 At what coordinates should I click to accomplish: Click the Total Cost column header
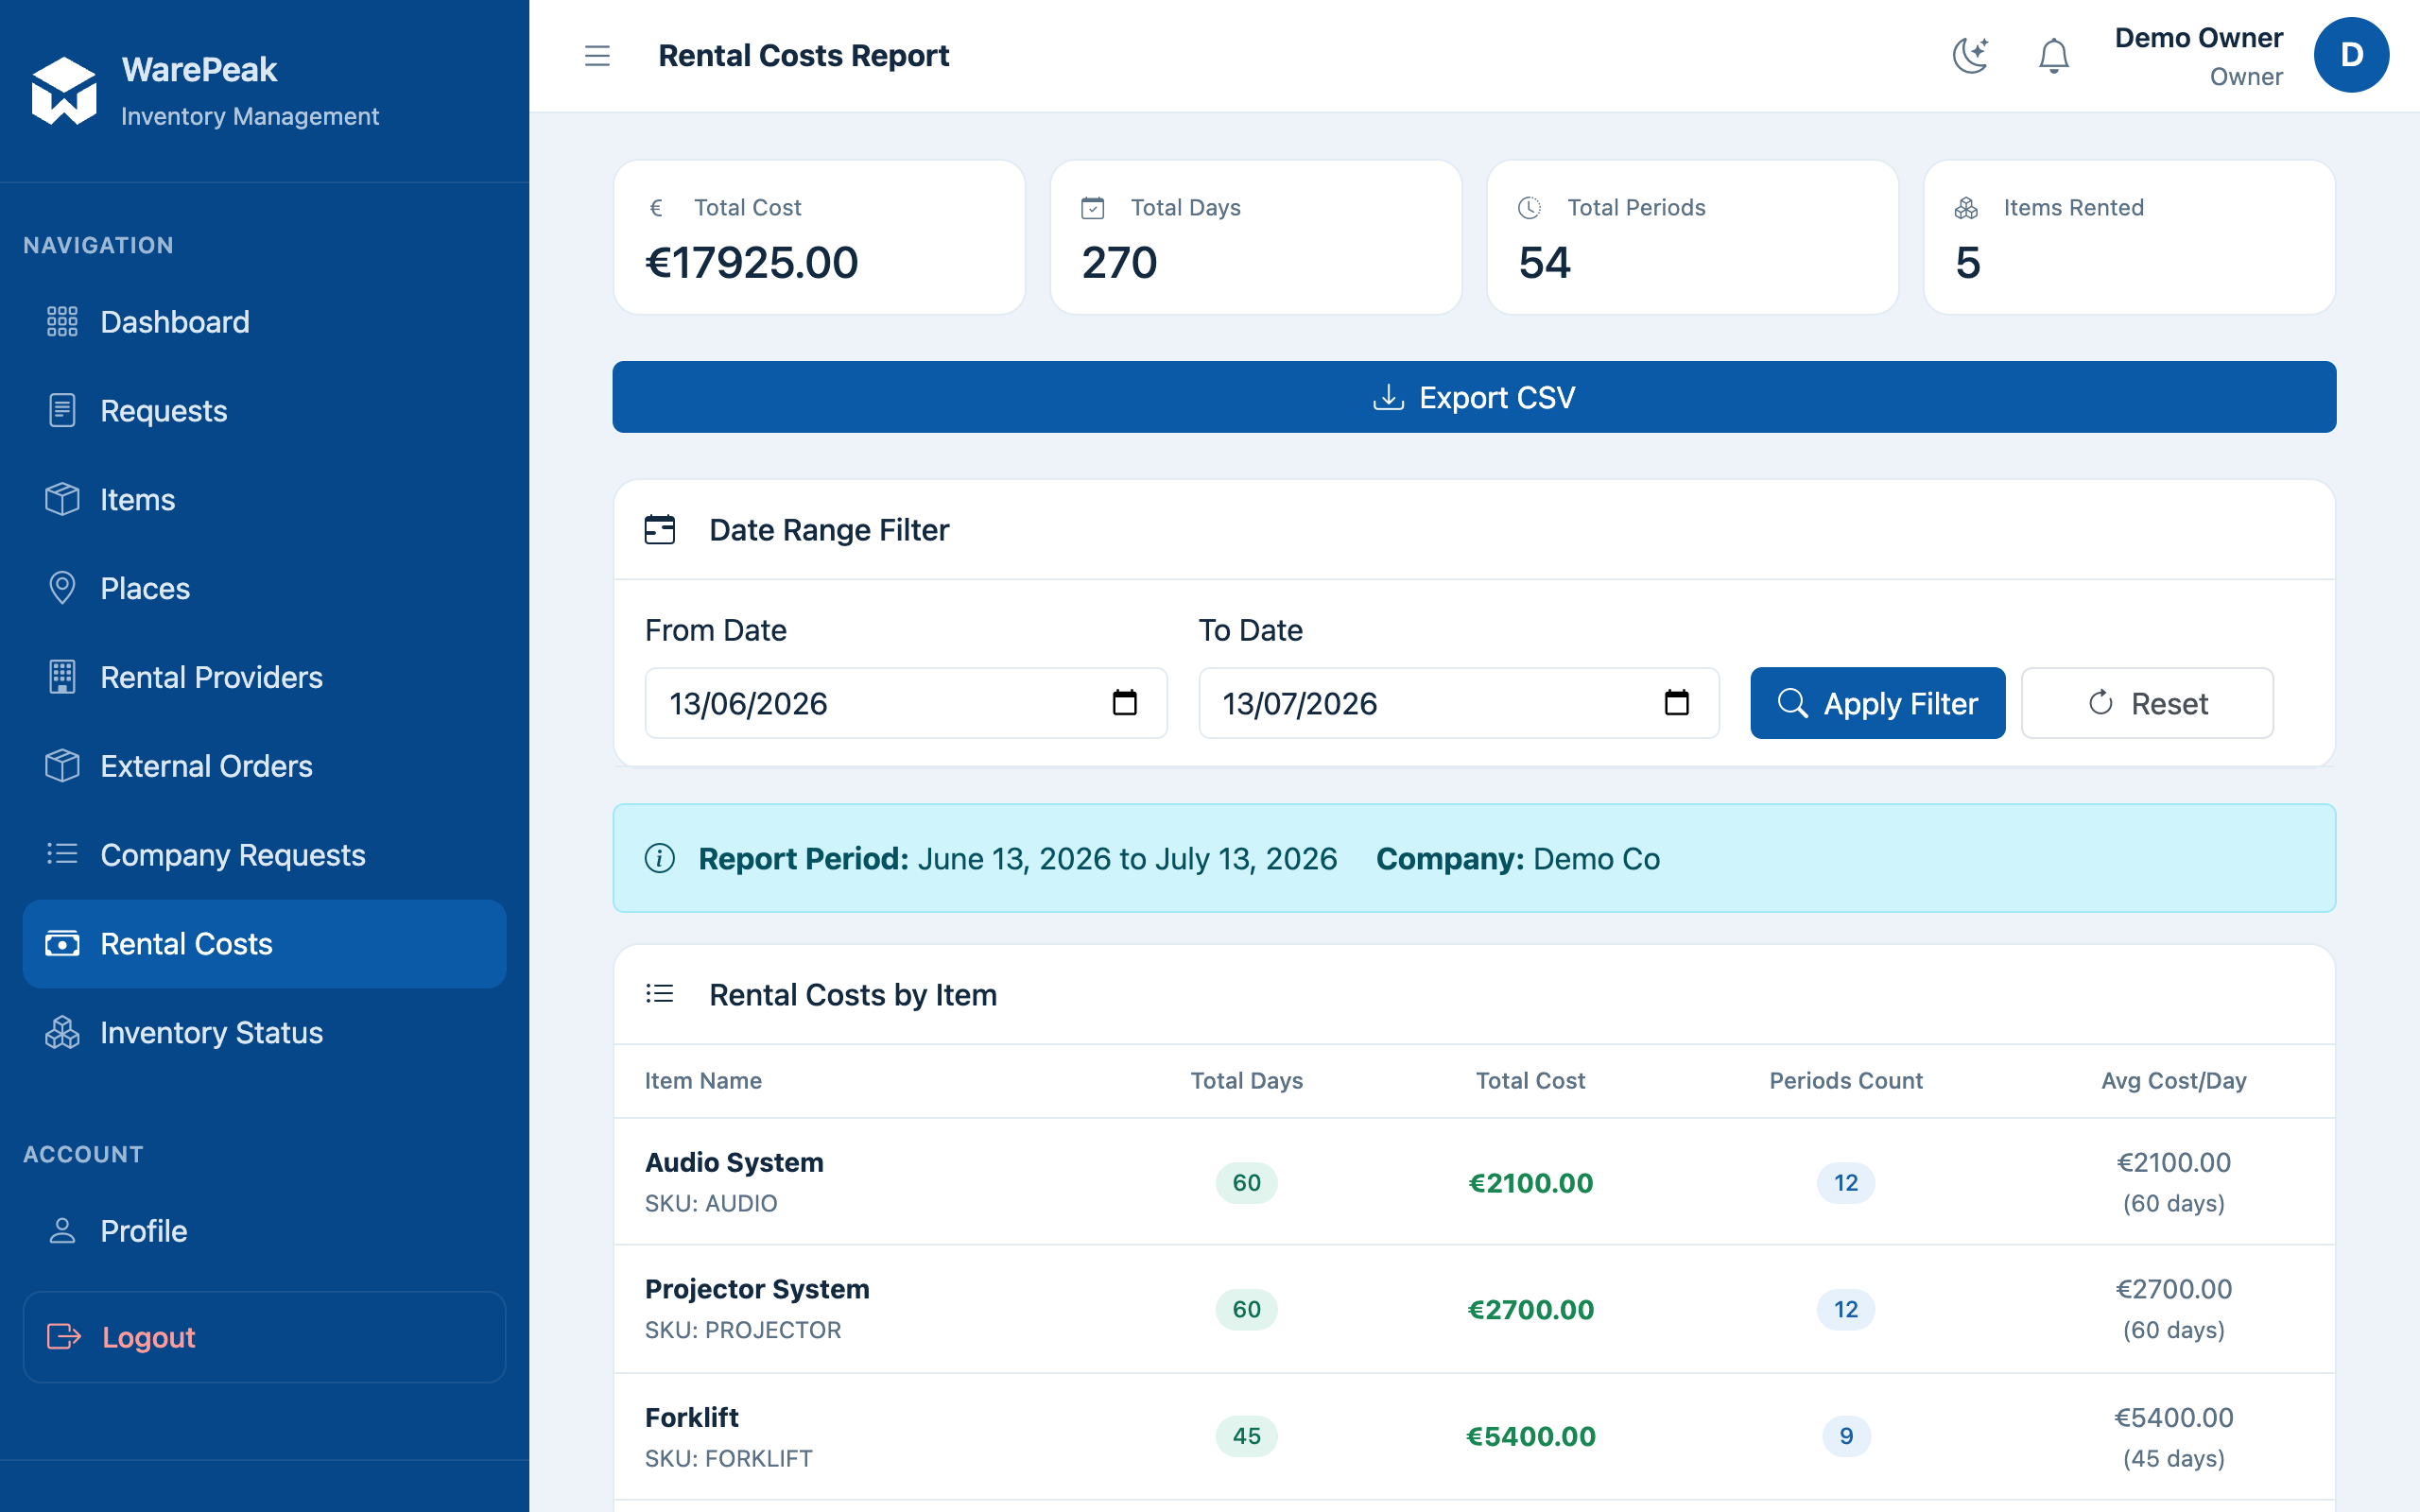pos(1530,1081)
